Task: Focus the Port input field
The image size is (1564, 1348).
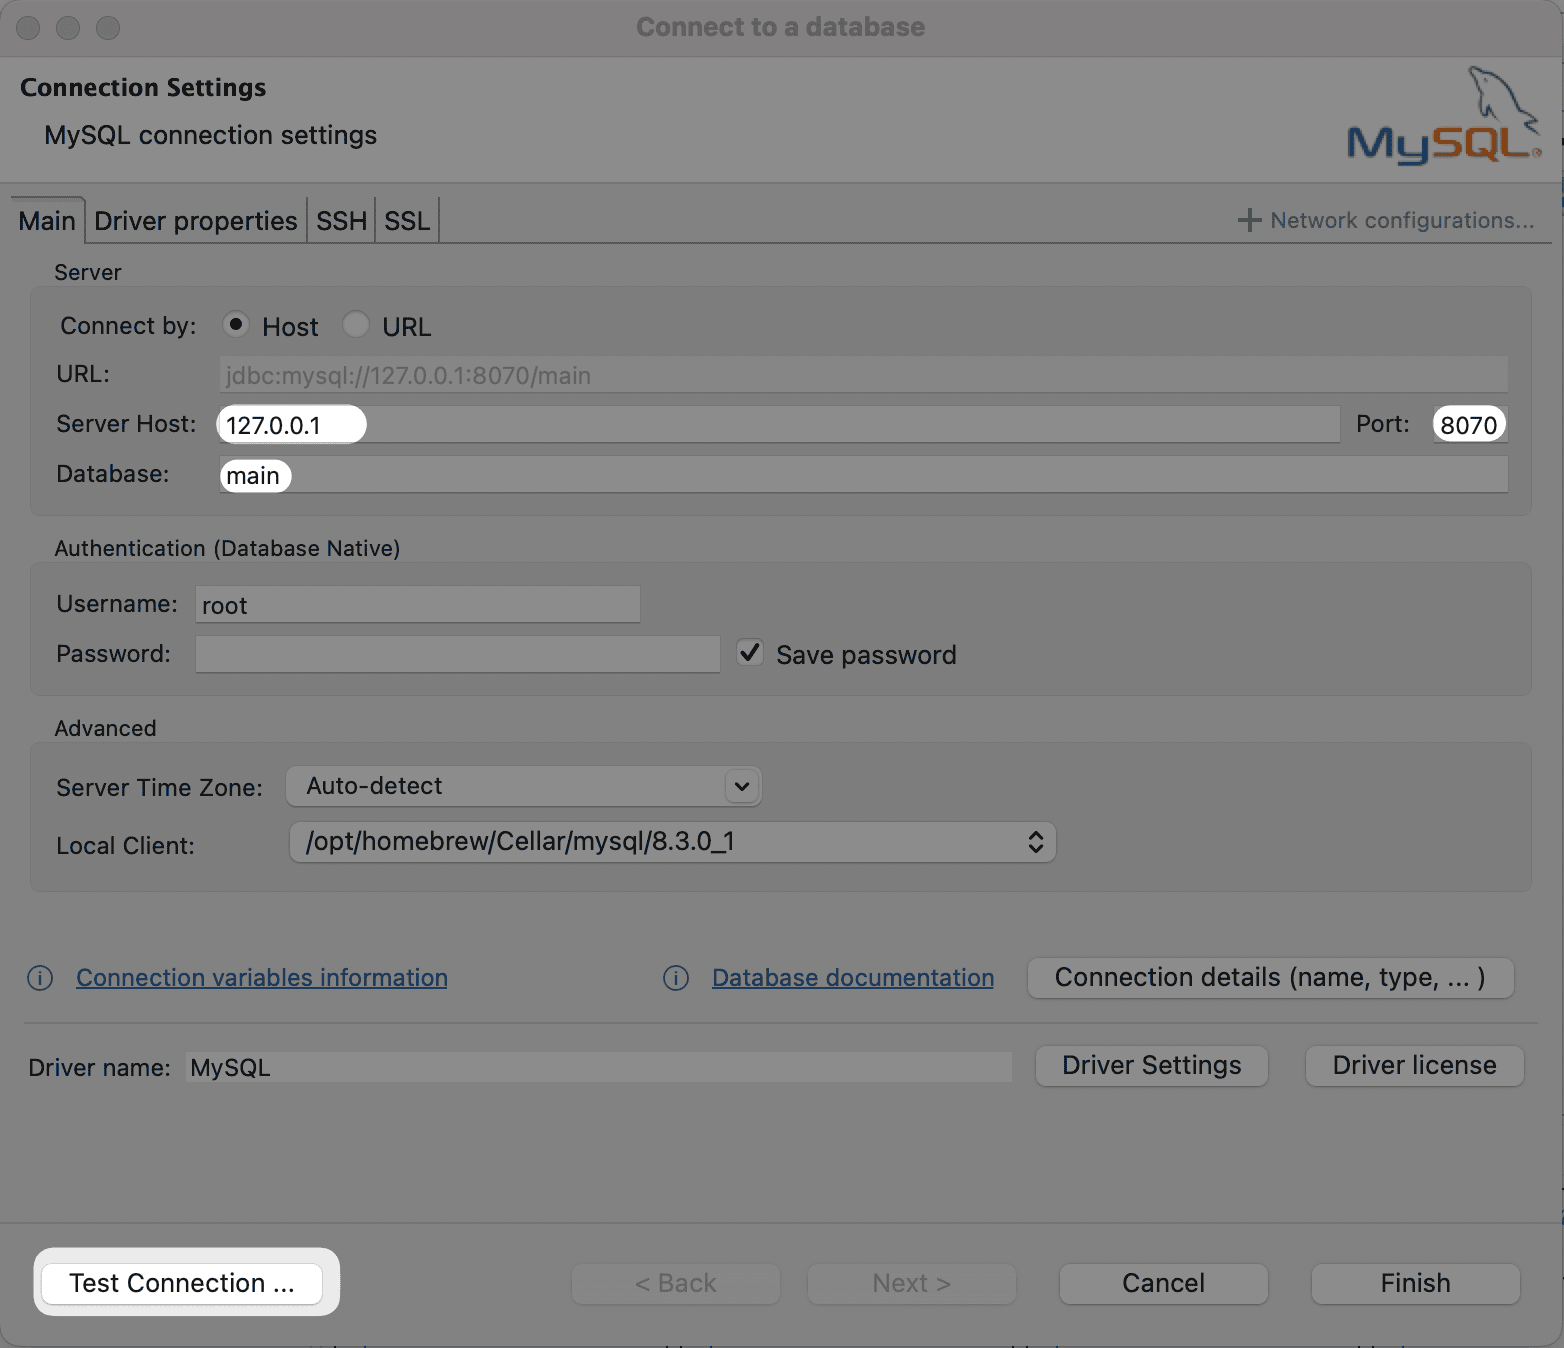Action: (x=1469, y=425)
